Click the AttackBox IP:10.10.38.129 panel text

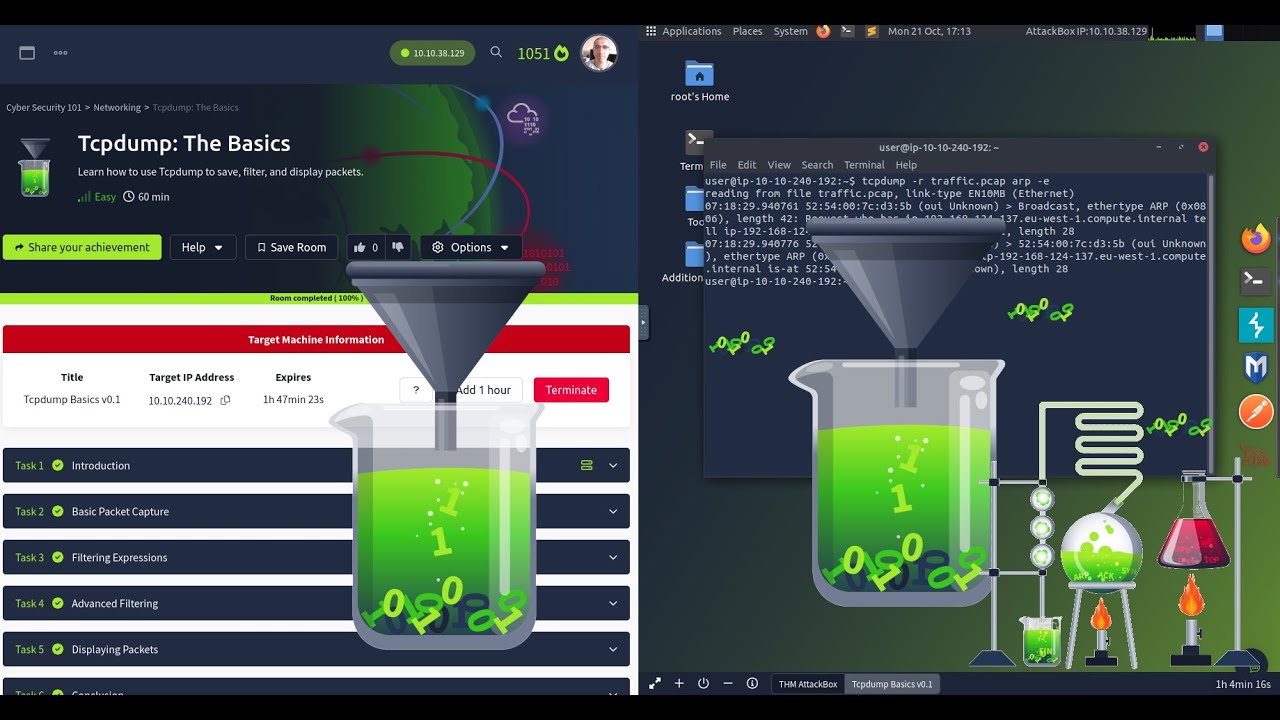1086,31
